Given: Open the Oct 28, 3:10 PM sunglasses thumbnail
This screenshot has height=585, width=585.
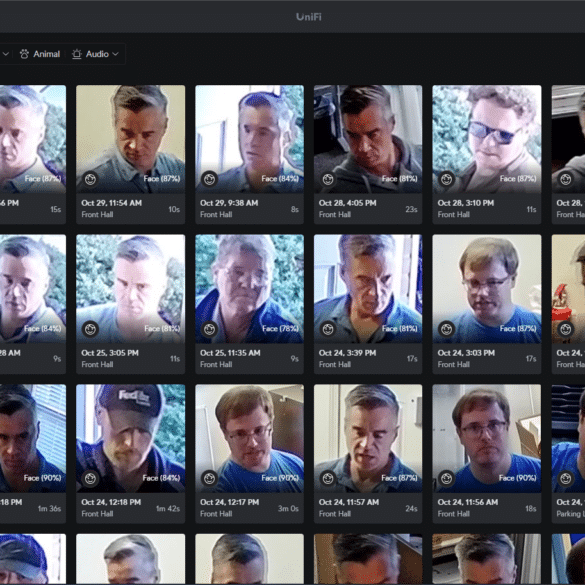Looking at the screenshot, I should (x=487, y=139).
